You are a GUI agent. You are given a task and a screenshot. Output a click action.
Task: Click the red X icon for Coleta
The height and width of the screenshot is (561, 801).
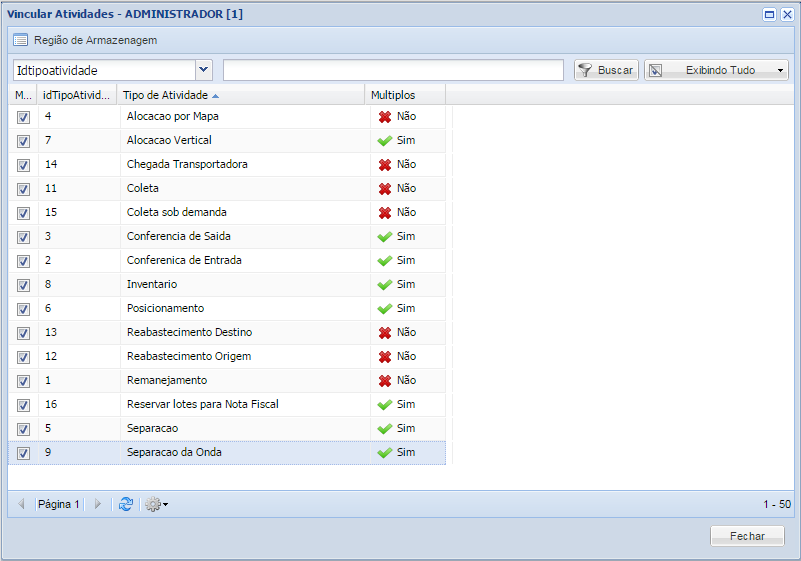click(x=384, y=188)
